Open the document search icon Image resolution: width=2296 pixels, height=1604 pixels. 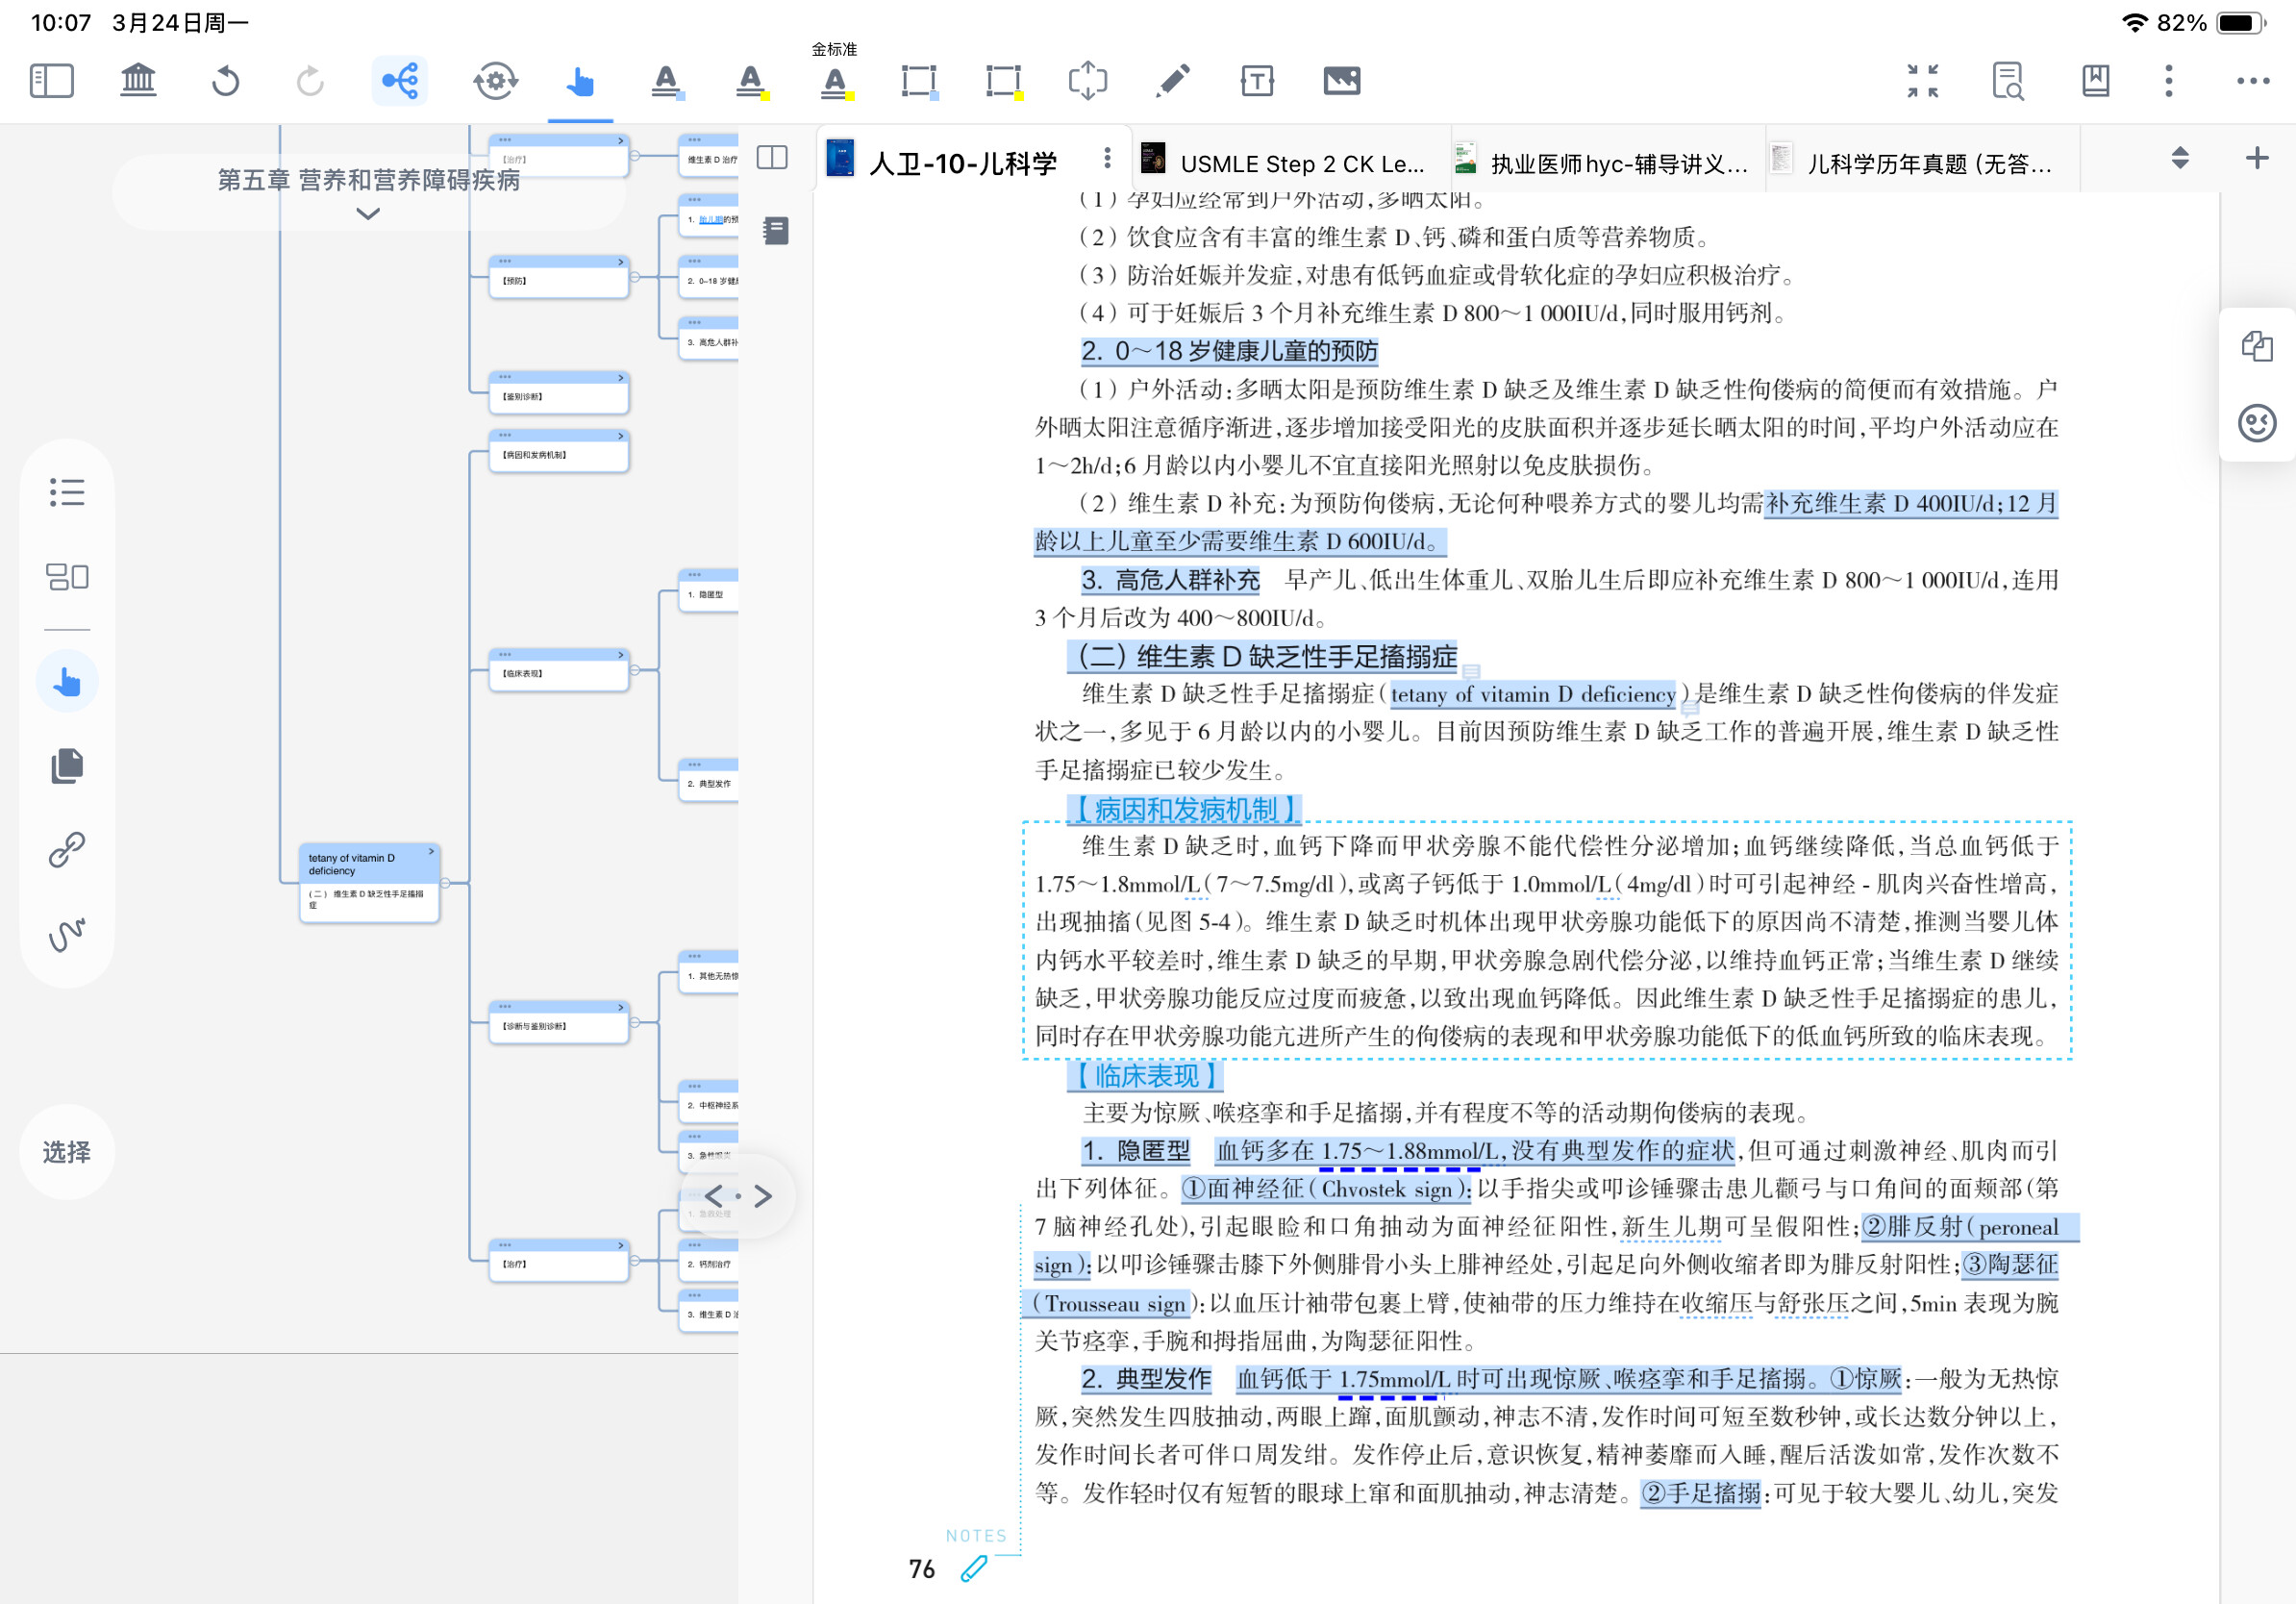coord(2007,81)
